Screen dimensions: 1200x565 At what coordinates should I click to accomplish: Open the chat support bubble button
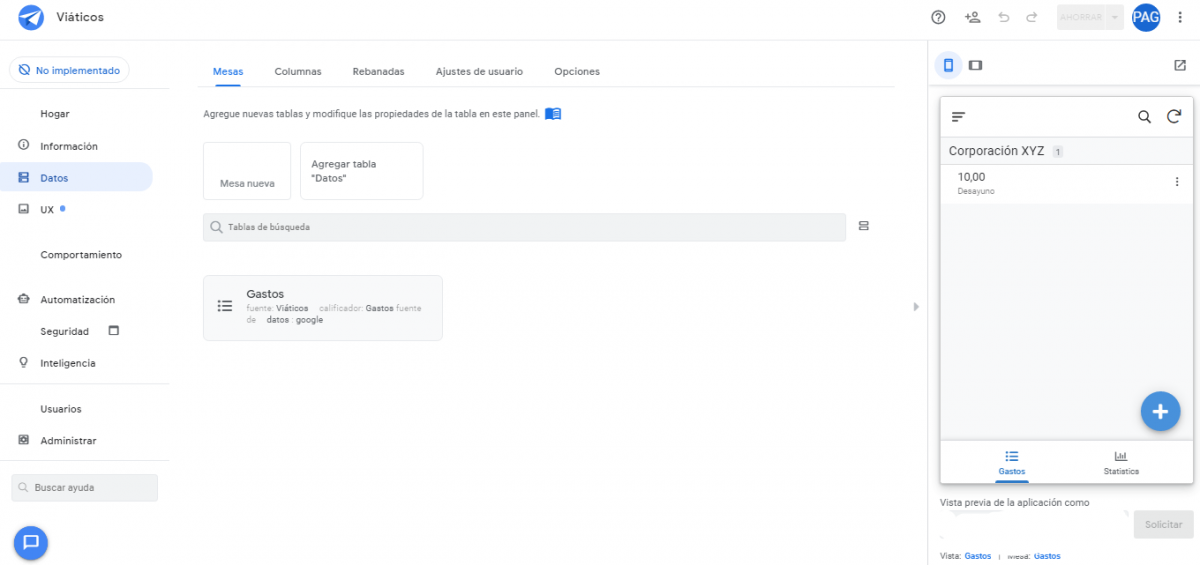tap(31, 542)
